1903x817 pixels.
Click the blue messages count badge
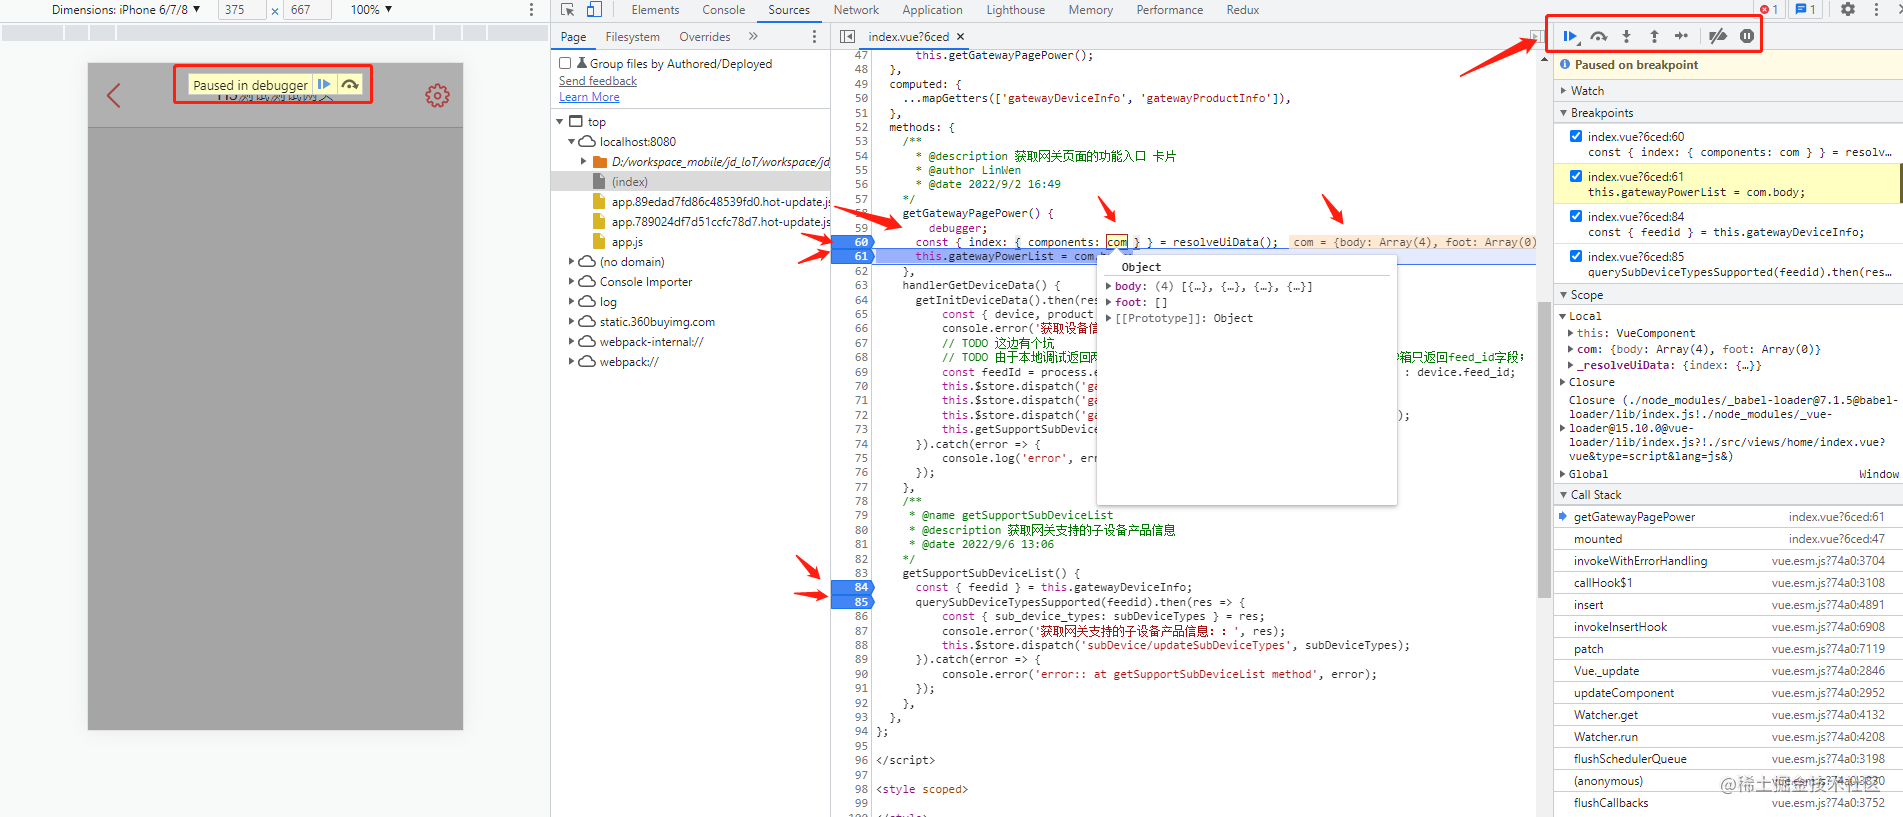point(1805,10)
